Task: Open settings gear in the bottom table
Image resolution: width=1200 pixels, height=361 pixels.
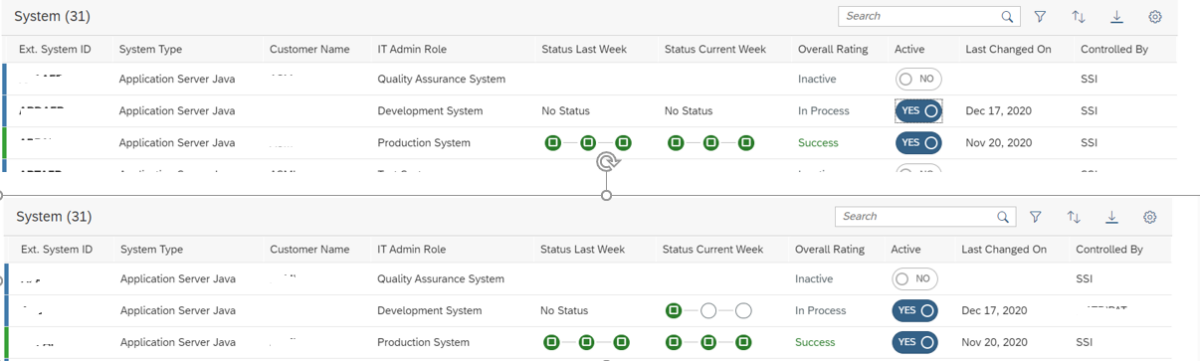Action: [x=1150, y=216]
